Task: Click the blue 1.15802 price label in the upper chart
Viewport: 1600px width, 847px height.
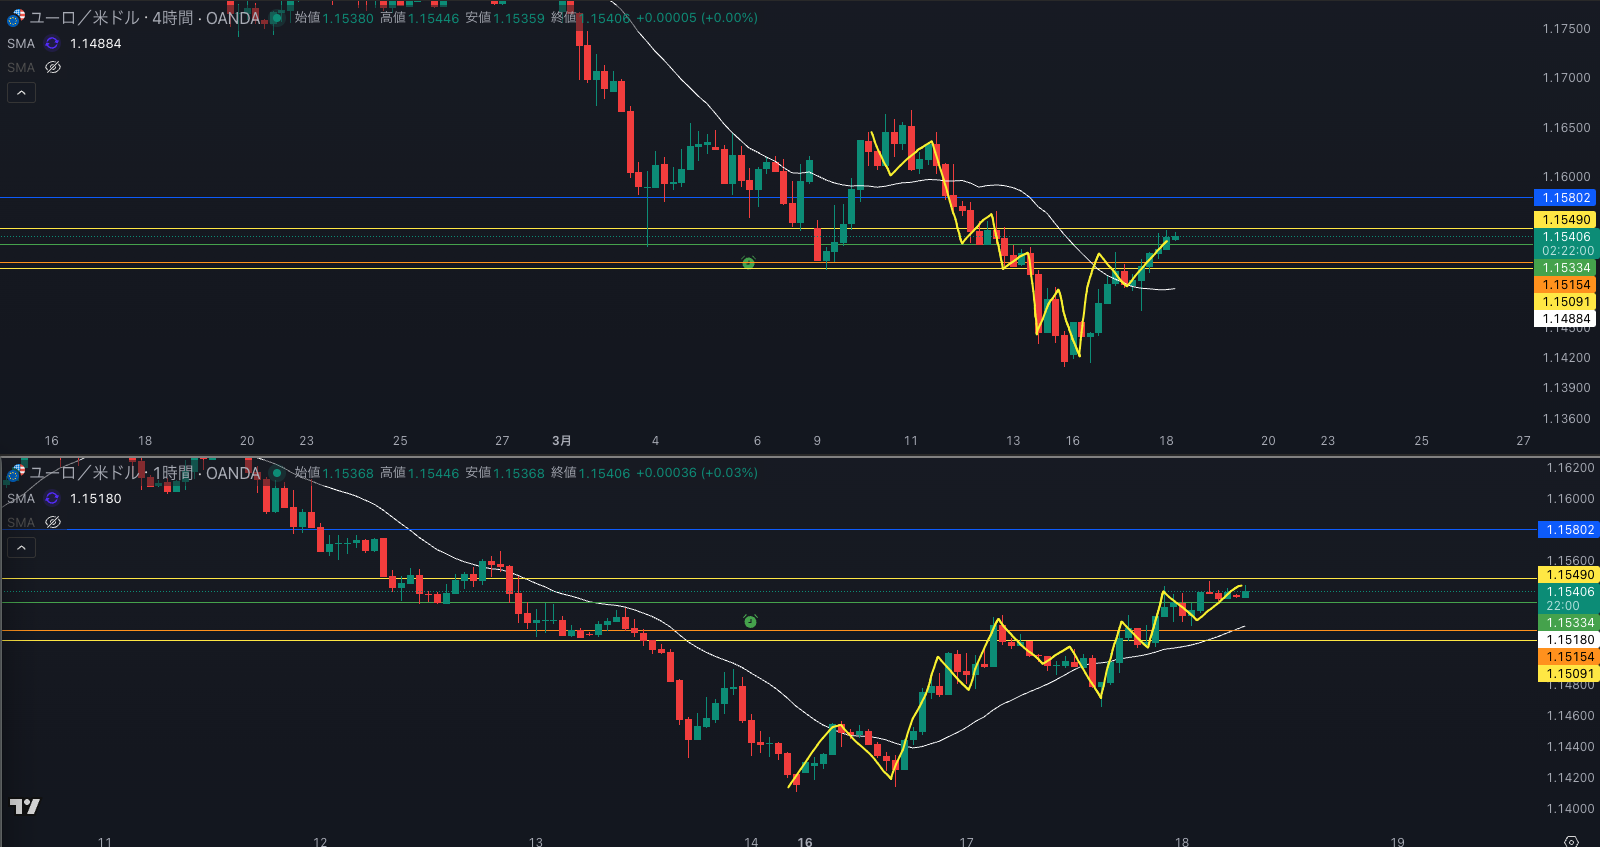Action: 1565,198
